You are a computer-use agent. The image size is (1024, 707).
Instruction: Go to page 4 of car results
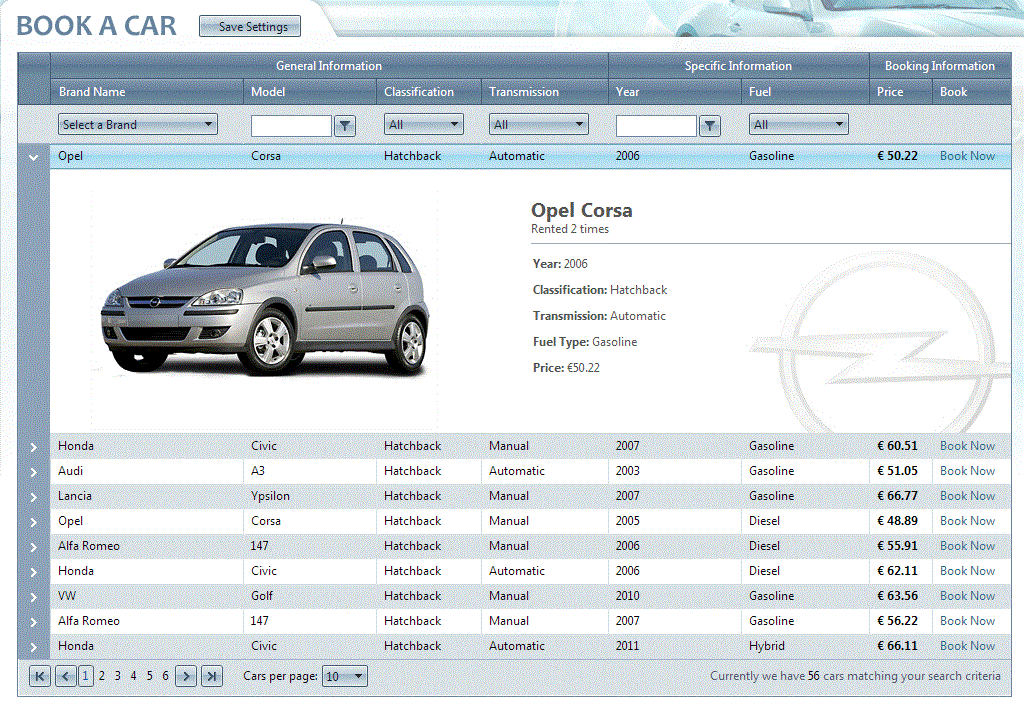point(133,676)
